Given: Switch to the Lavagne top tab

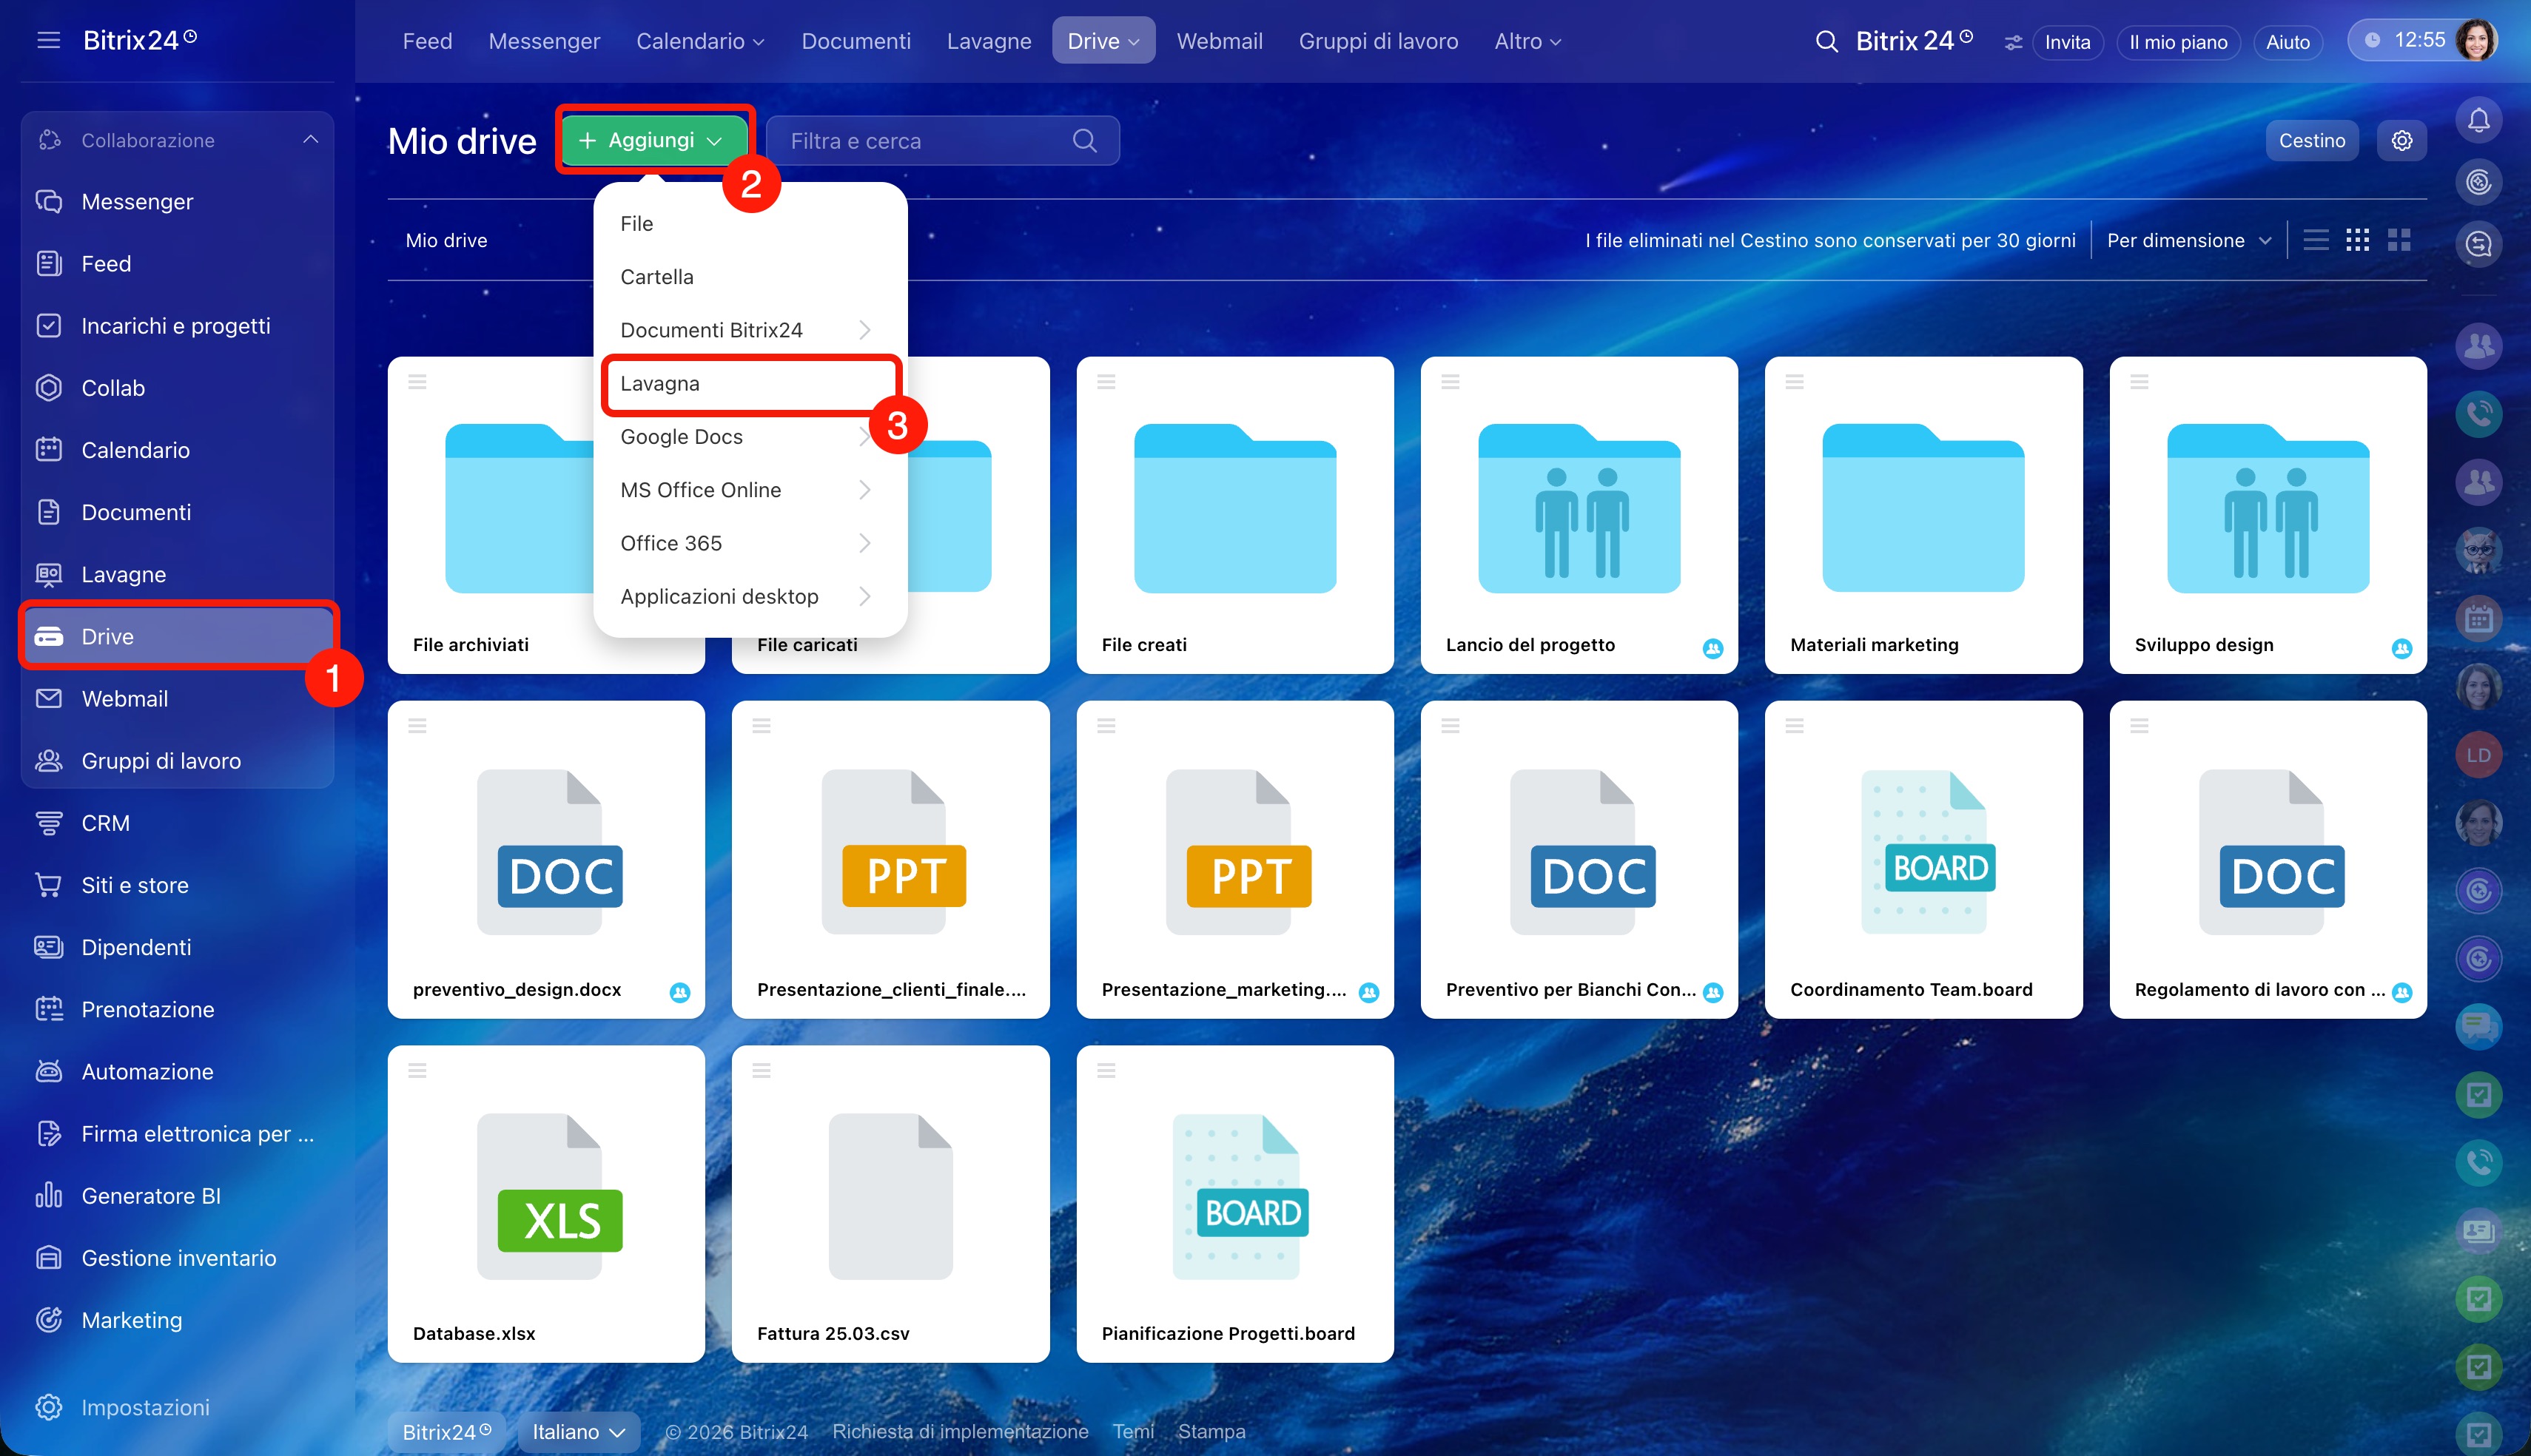Looking at the screenshot, I should point(989,41).
